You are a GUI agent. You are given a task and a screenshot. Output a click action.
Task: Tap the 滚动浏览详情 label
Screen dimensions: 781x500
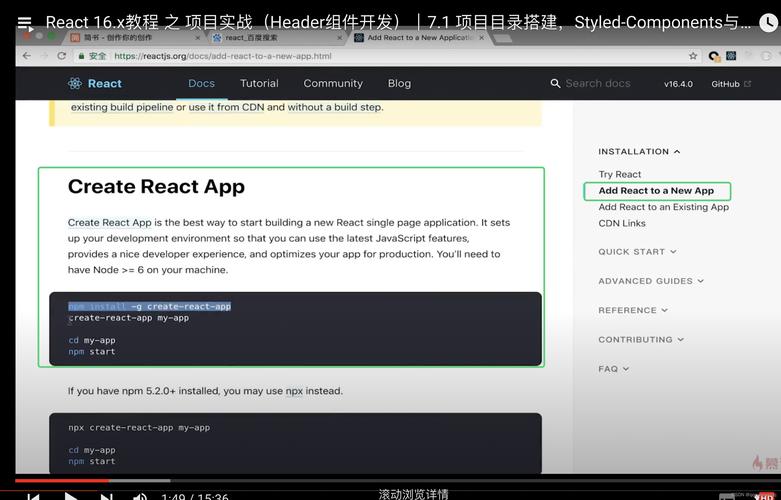point(413,494)
